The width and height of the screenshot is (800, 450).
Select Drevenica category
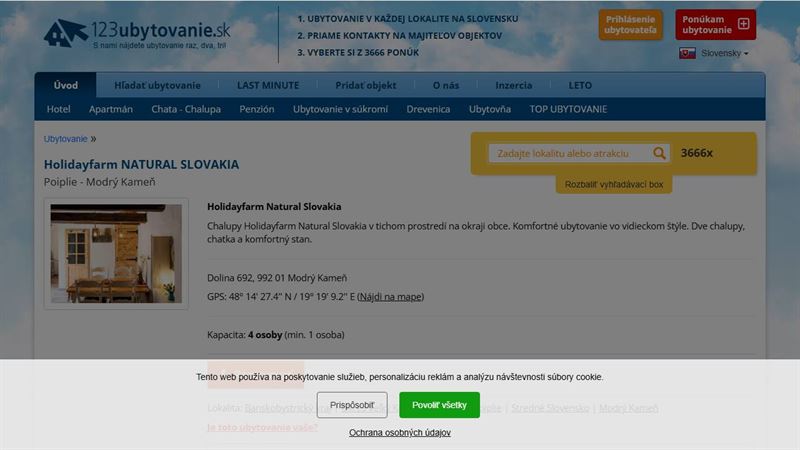[428, 109]
